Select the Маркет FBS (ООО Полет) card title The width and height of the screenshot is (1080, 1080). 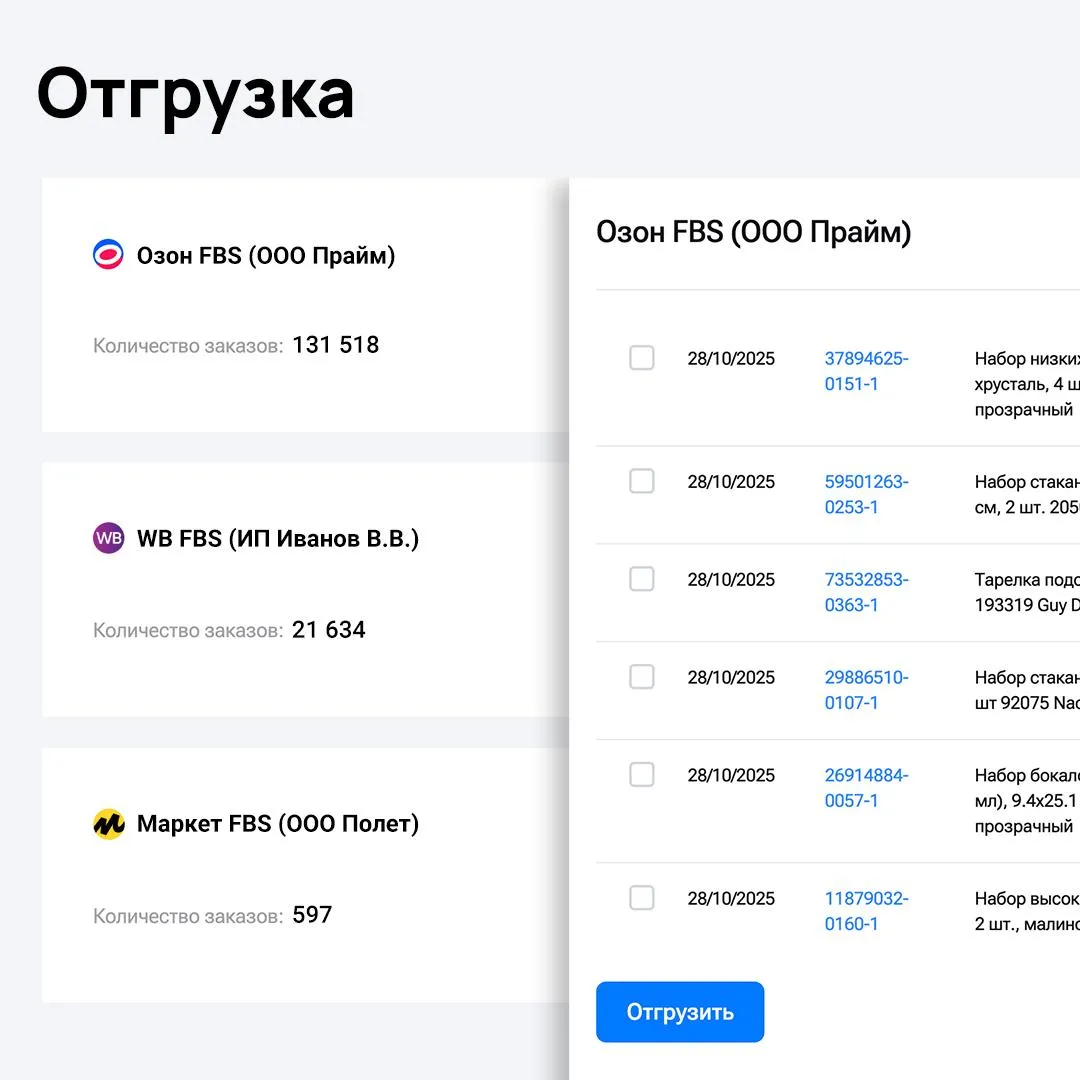(x=278, y=824)
